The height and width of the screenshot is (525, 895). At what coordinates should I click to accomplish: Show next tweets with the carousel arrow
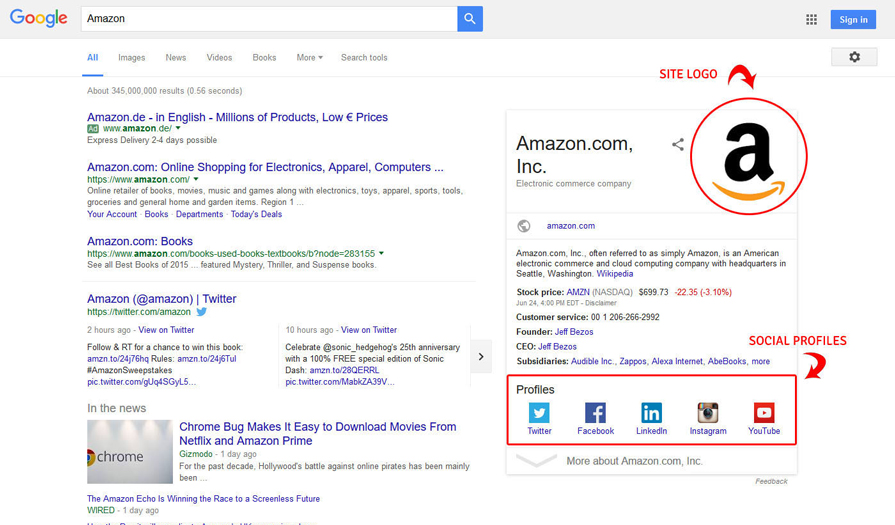tap(481, 356)
